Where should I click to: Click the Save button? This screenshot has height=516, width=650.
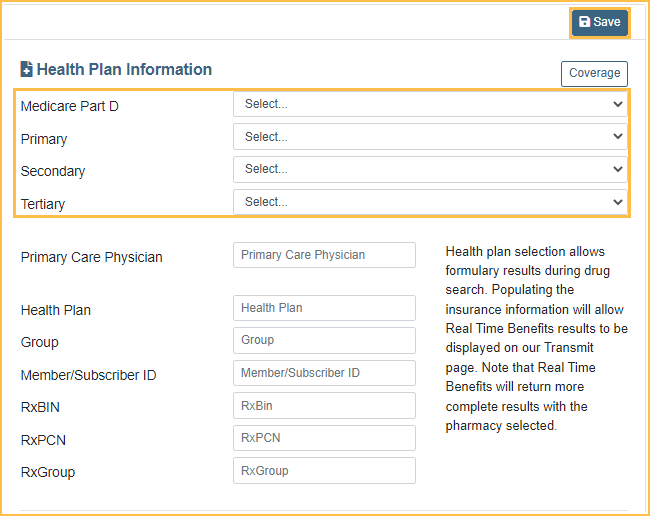pos(600,22)
